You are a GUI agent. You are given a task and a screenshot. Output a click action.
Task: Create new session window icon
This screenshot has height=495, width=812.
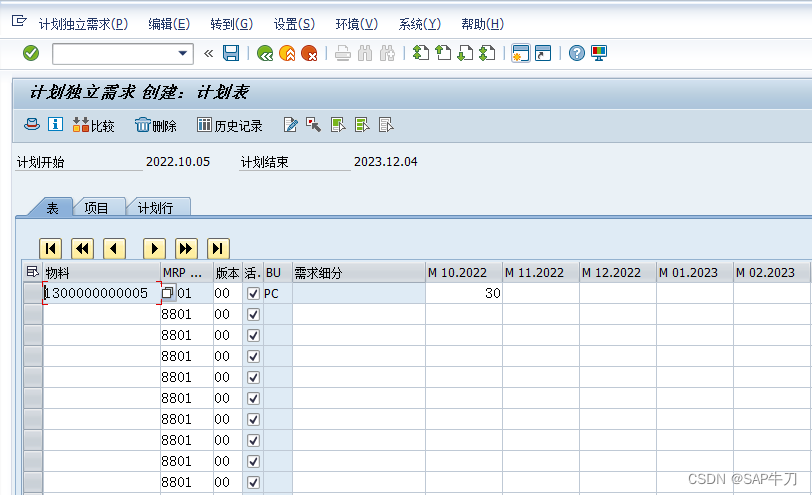click(x=520, y=53)
